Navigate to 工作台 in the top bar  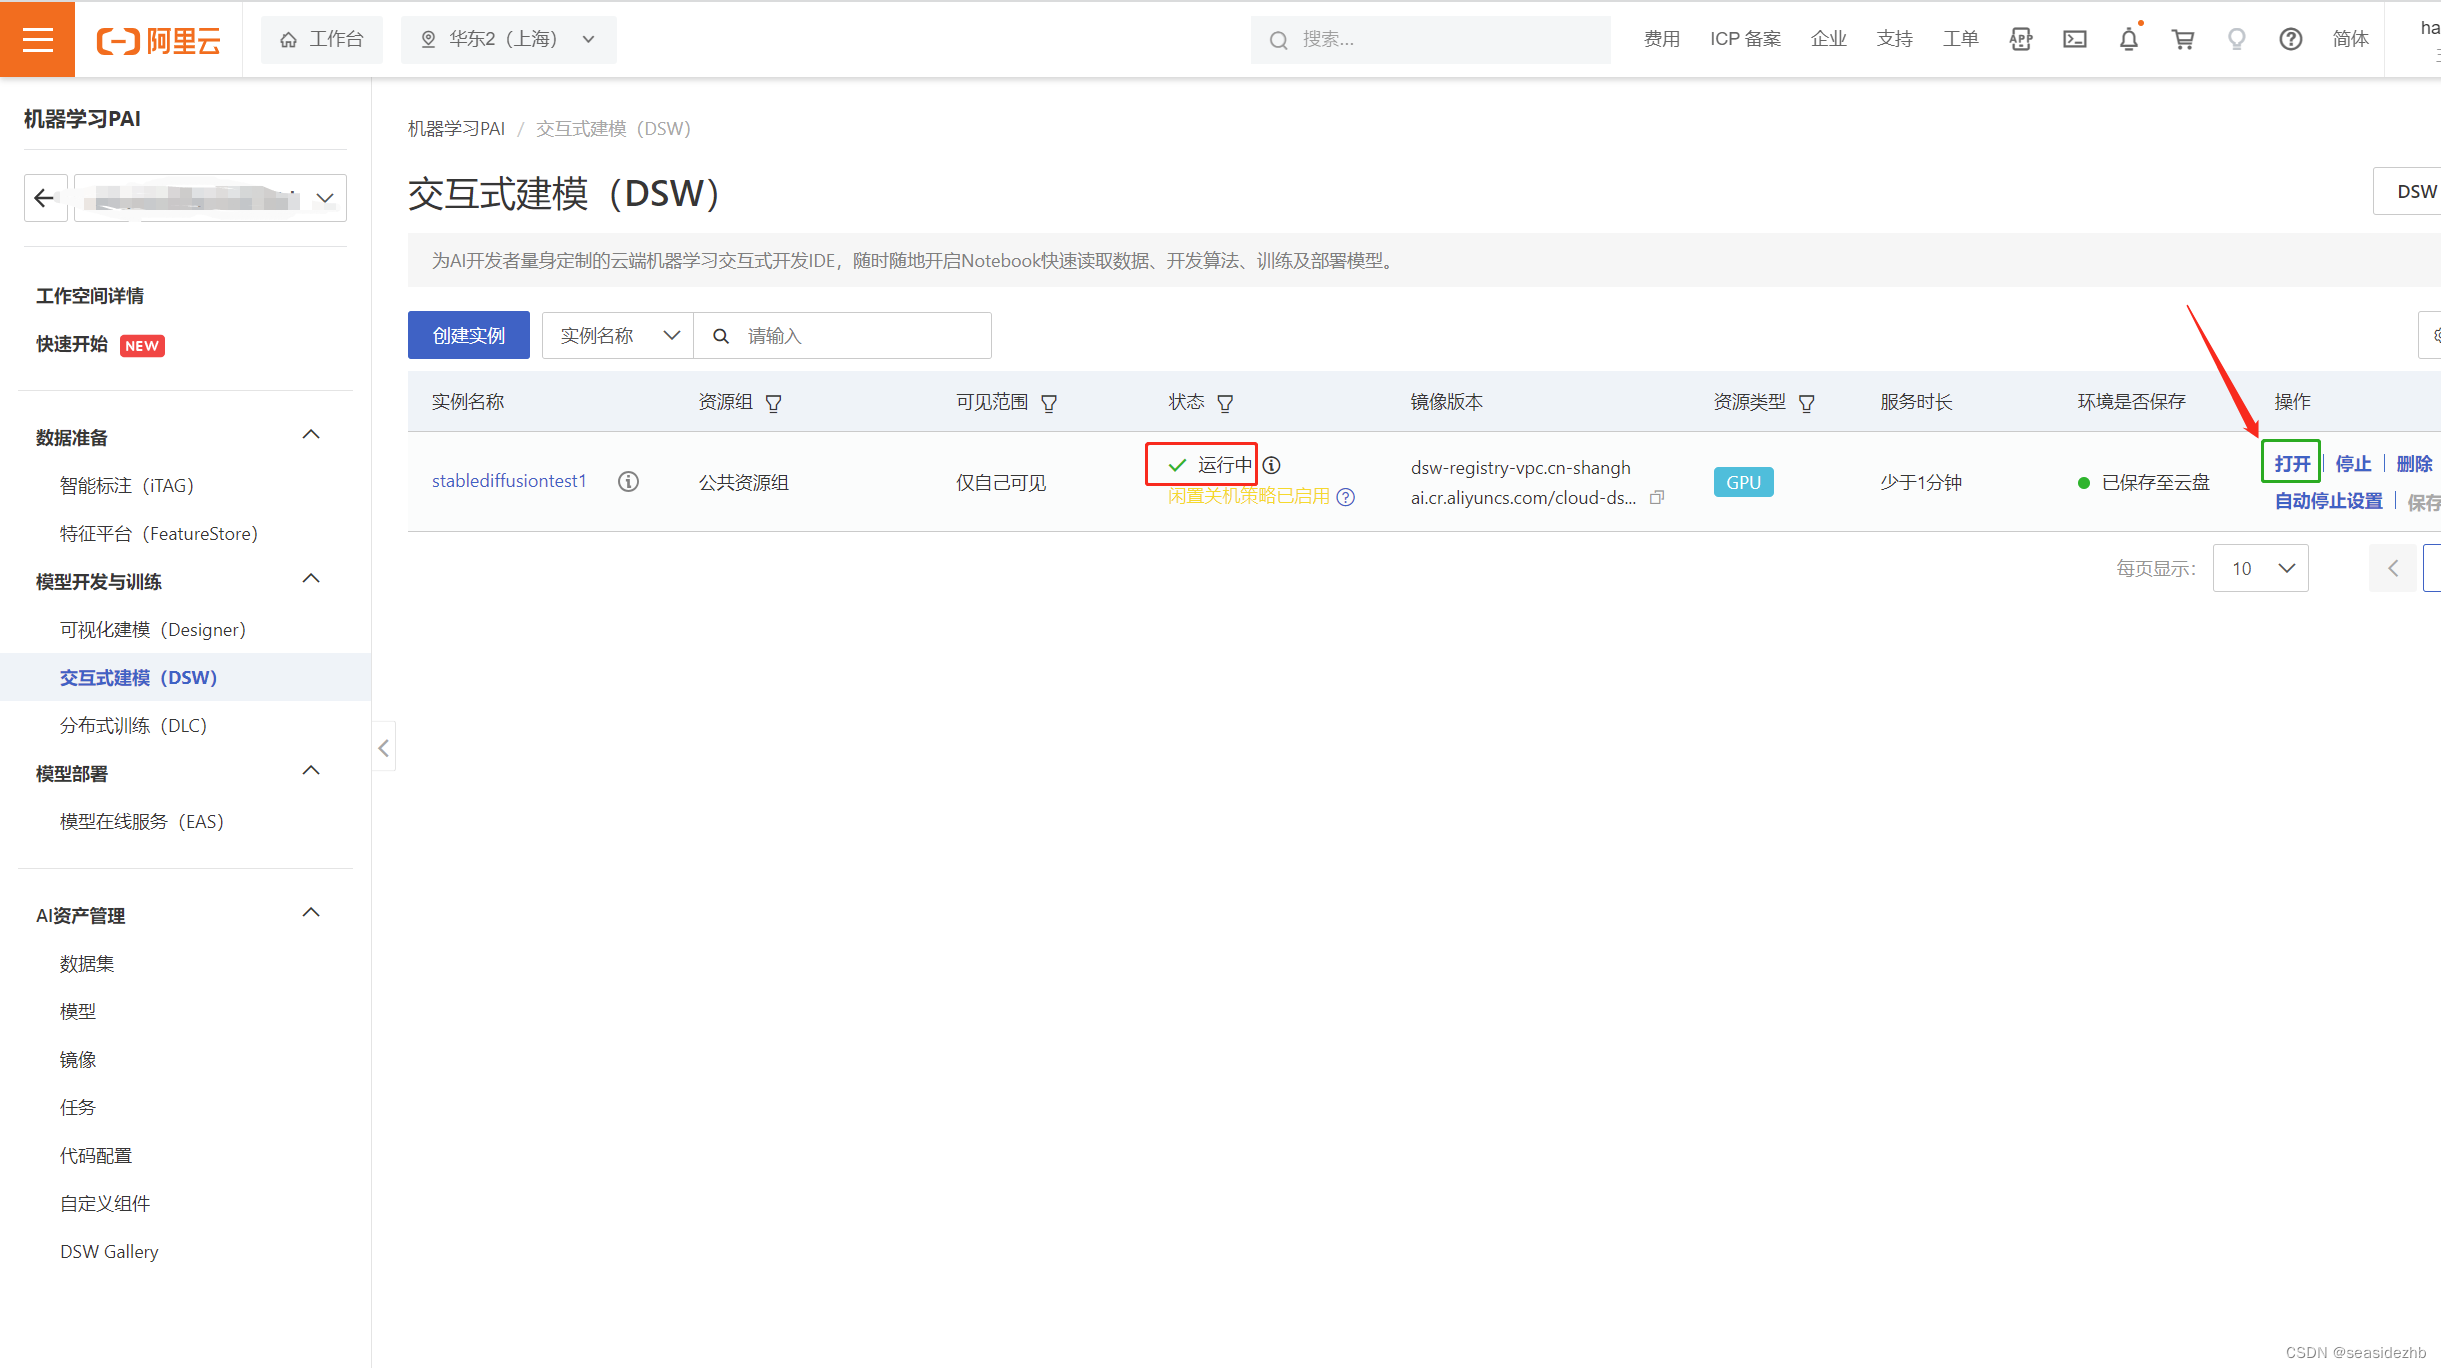[321, 39]
